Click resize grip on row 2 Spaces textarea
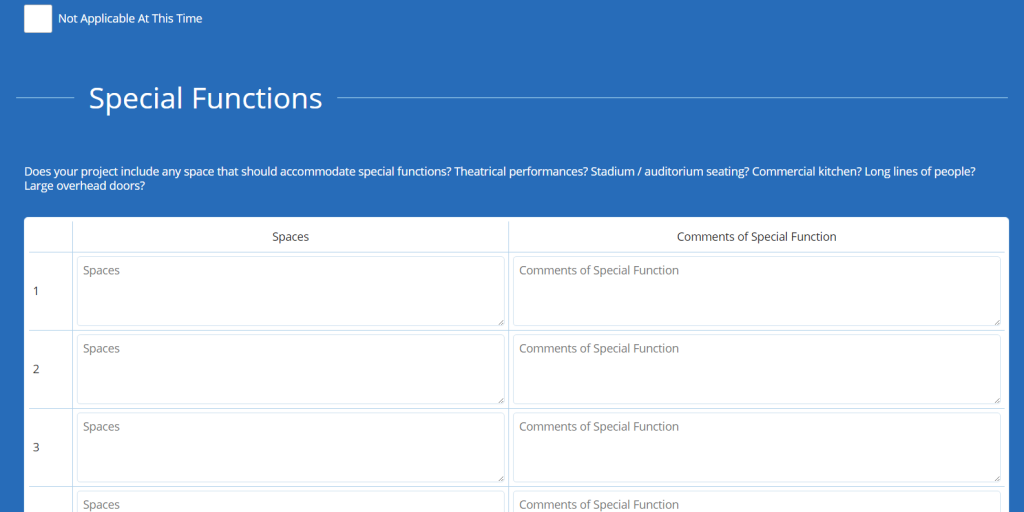Image resolution: width=1024 pixels, height=512 pixels. [x=500, y=399]
